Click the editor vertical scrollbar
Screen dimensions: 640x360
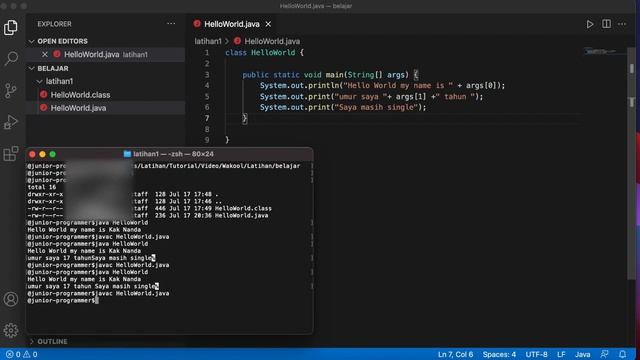pos(631,163)
